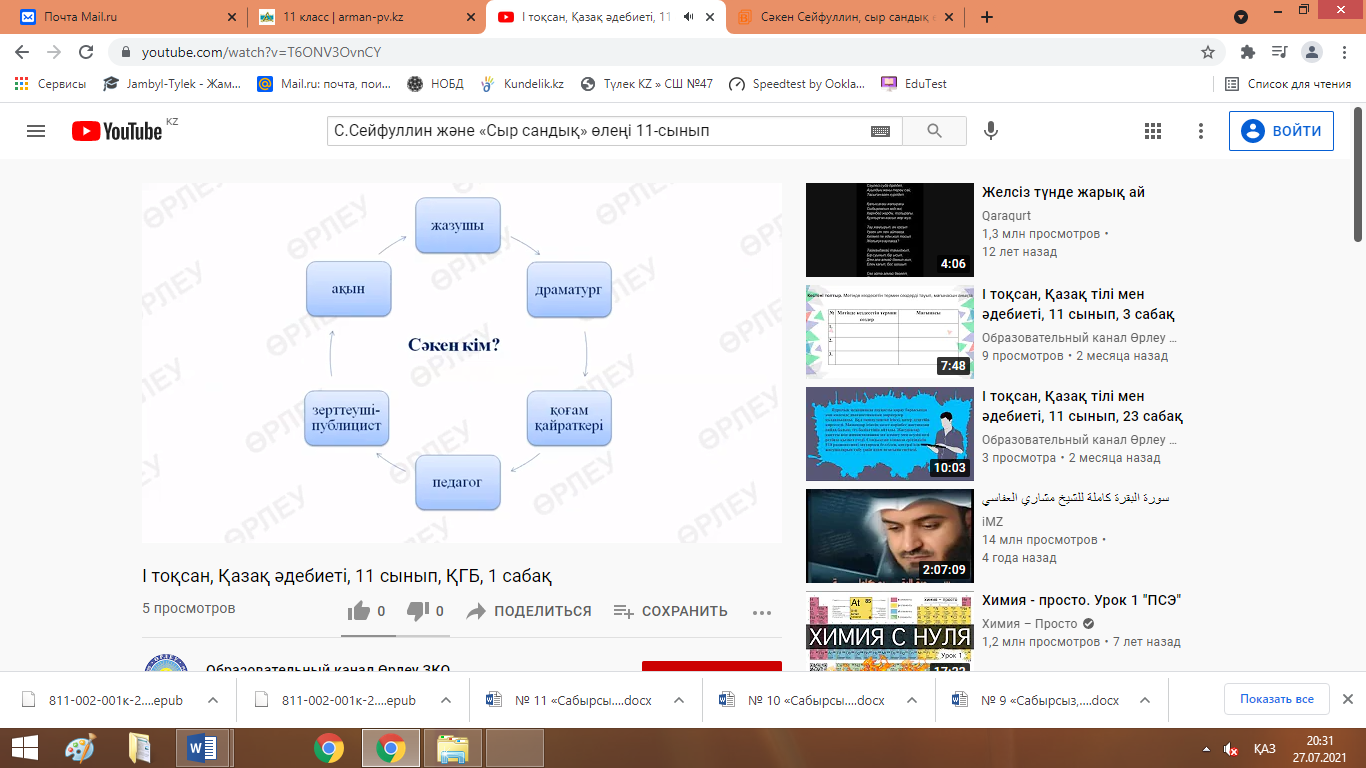Bookmark this page with the star

point(1208,52)
